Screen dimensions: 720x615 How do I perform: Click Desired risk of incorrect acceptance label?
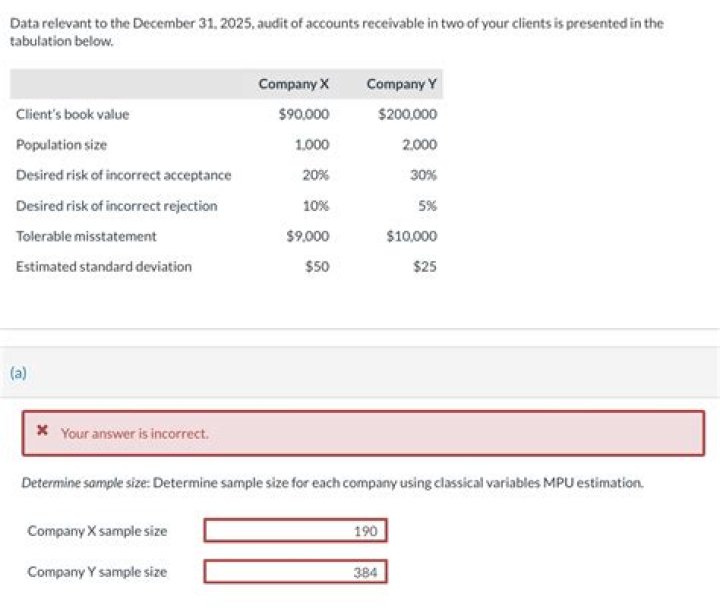tap(123, 175)
